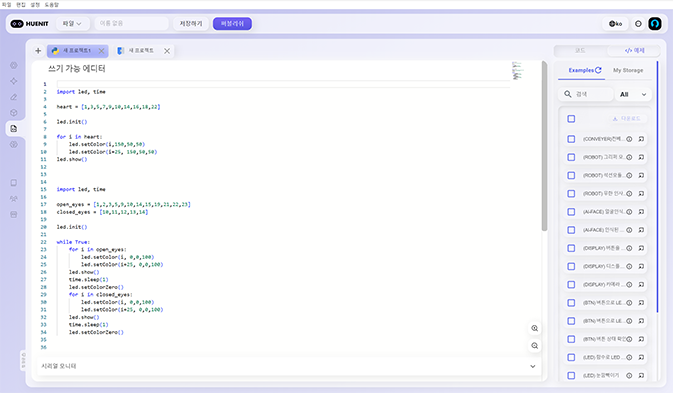Viewport: 673px width, 393px height.
Task: Open the 편집 menu
Action: (21, 5)
